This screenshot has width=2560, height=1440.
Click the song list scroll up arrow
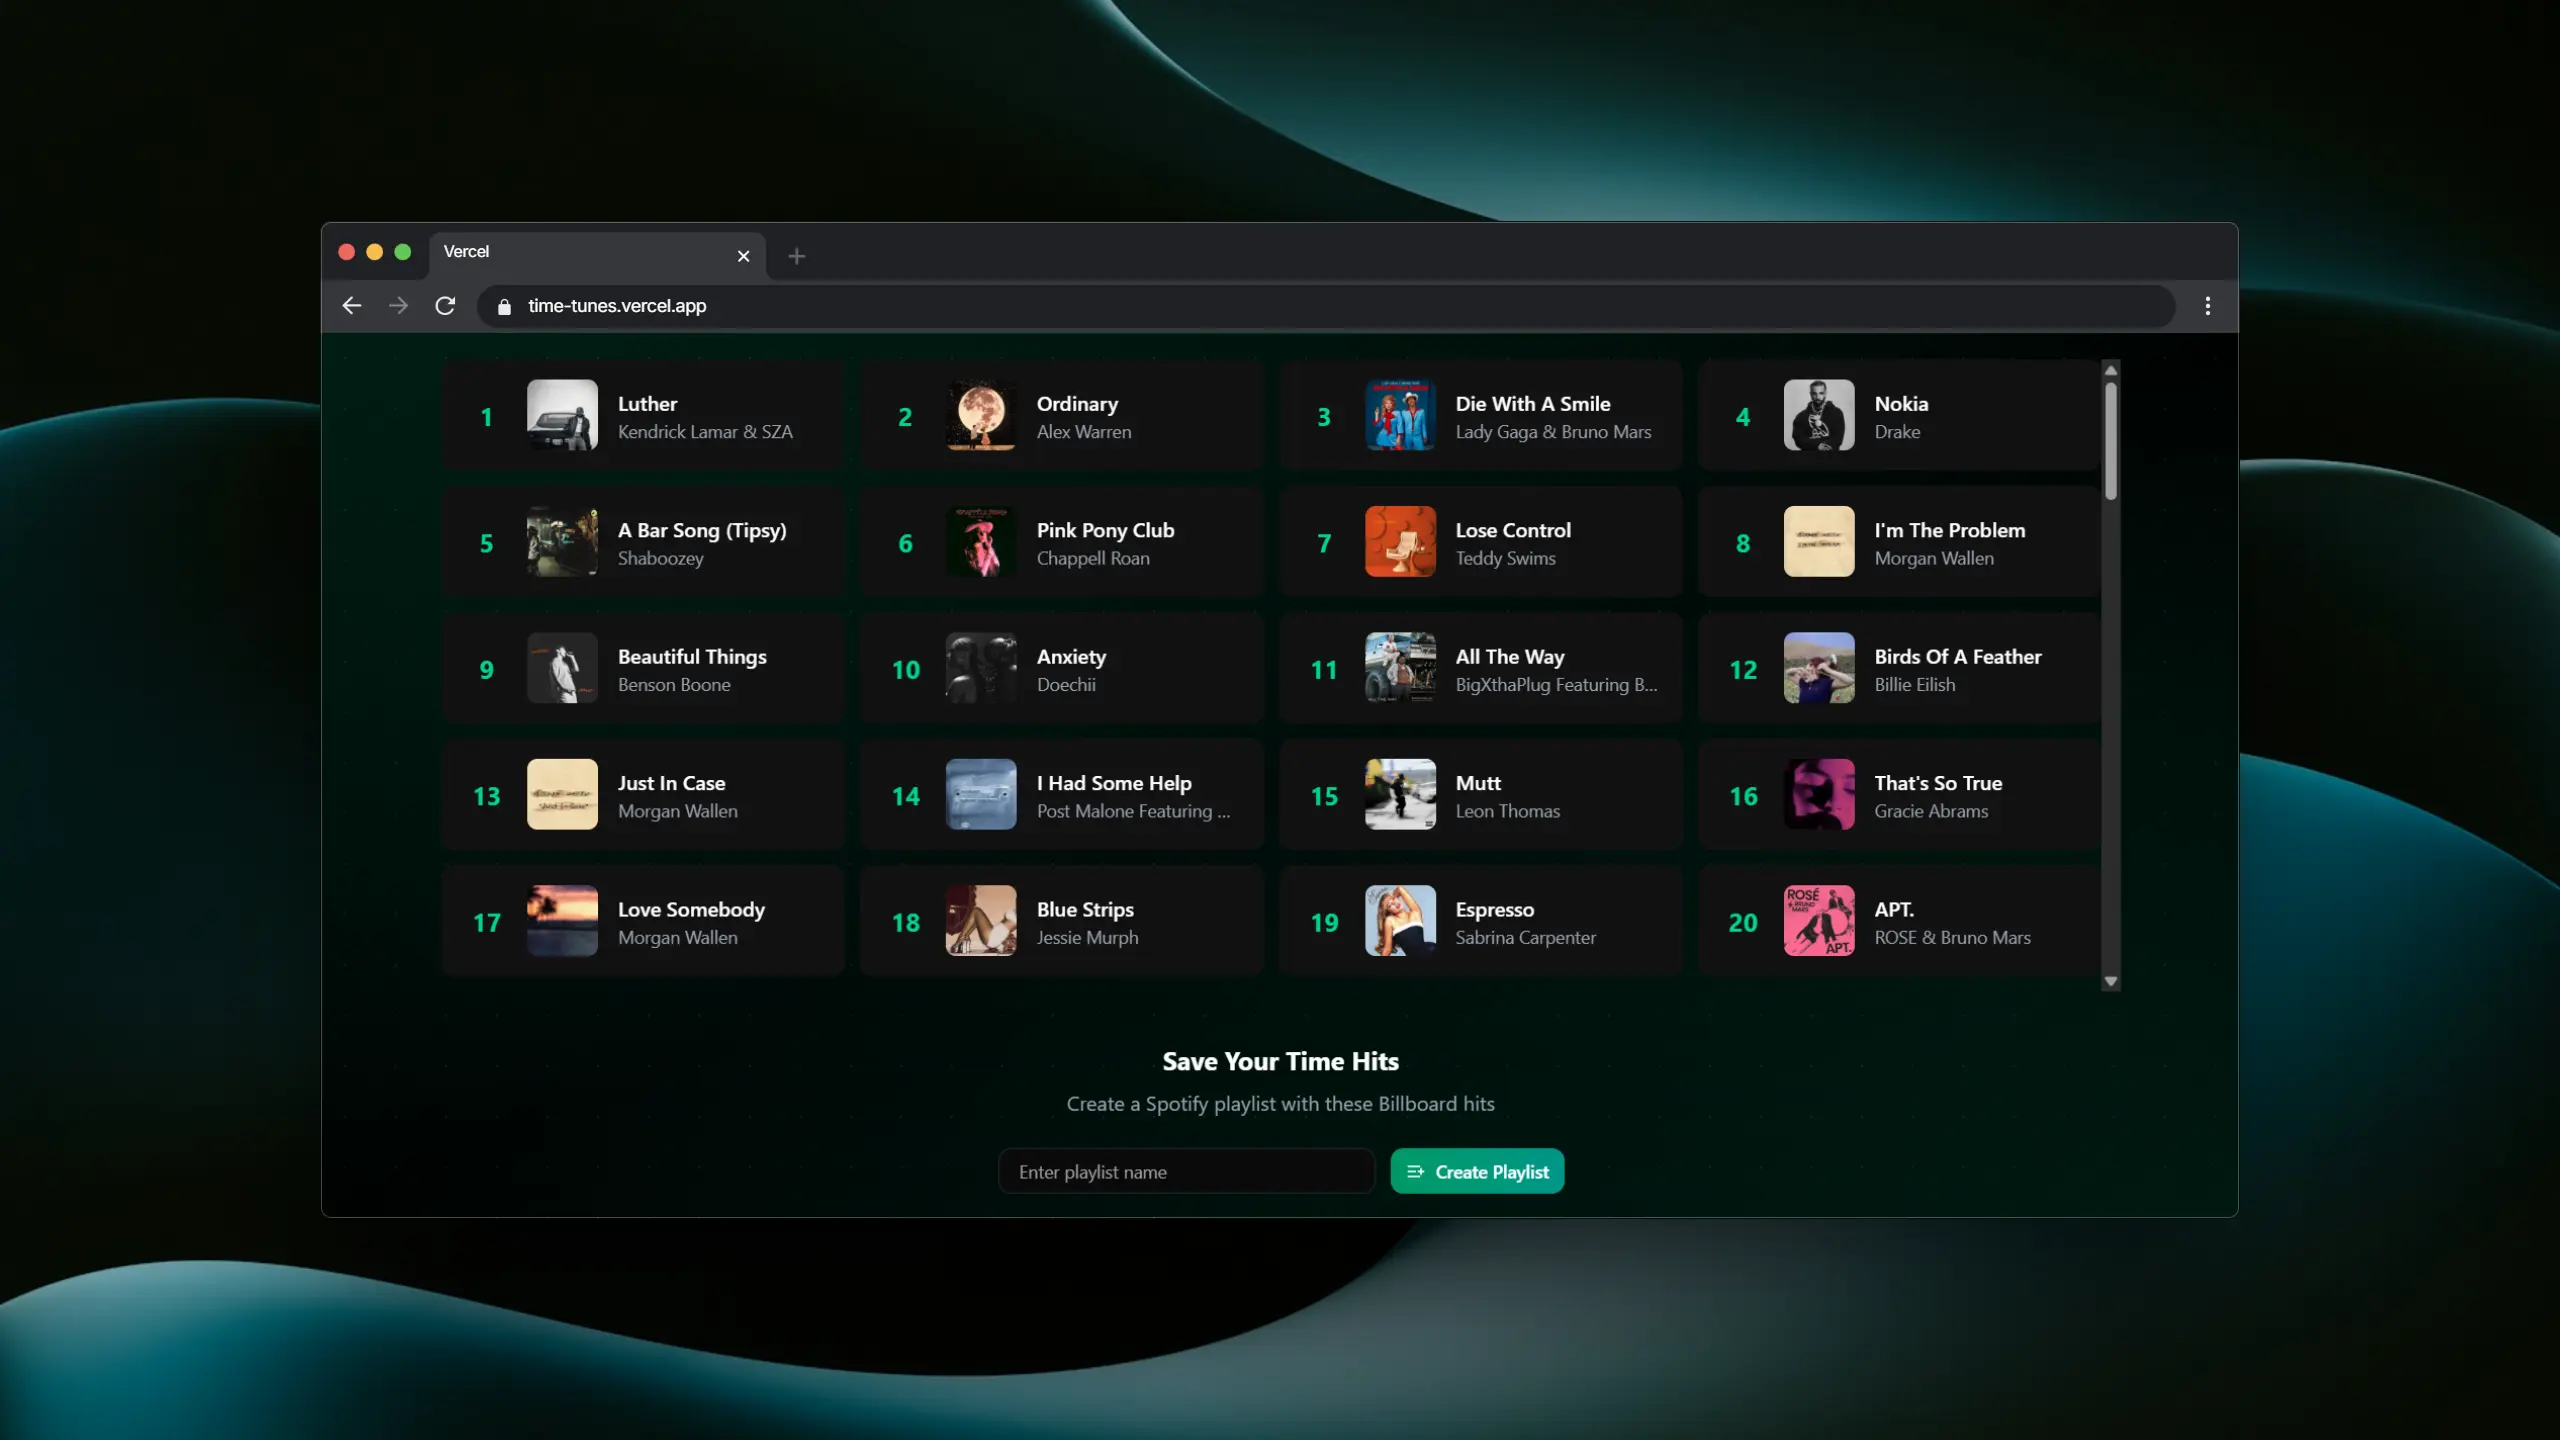tap(2110, 370)
